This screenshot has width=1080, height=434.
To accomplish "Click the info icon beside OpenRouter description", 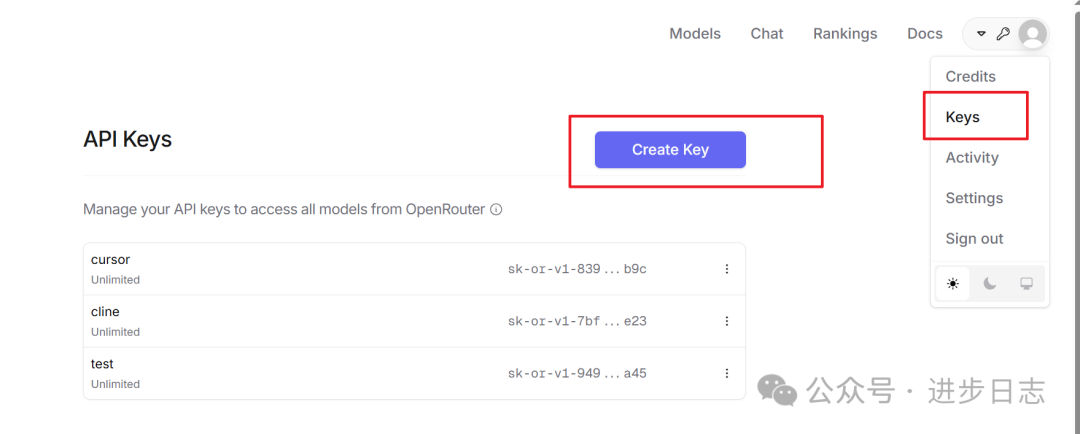I will pyautogui.click(x=496, y=209).
